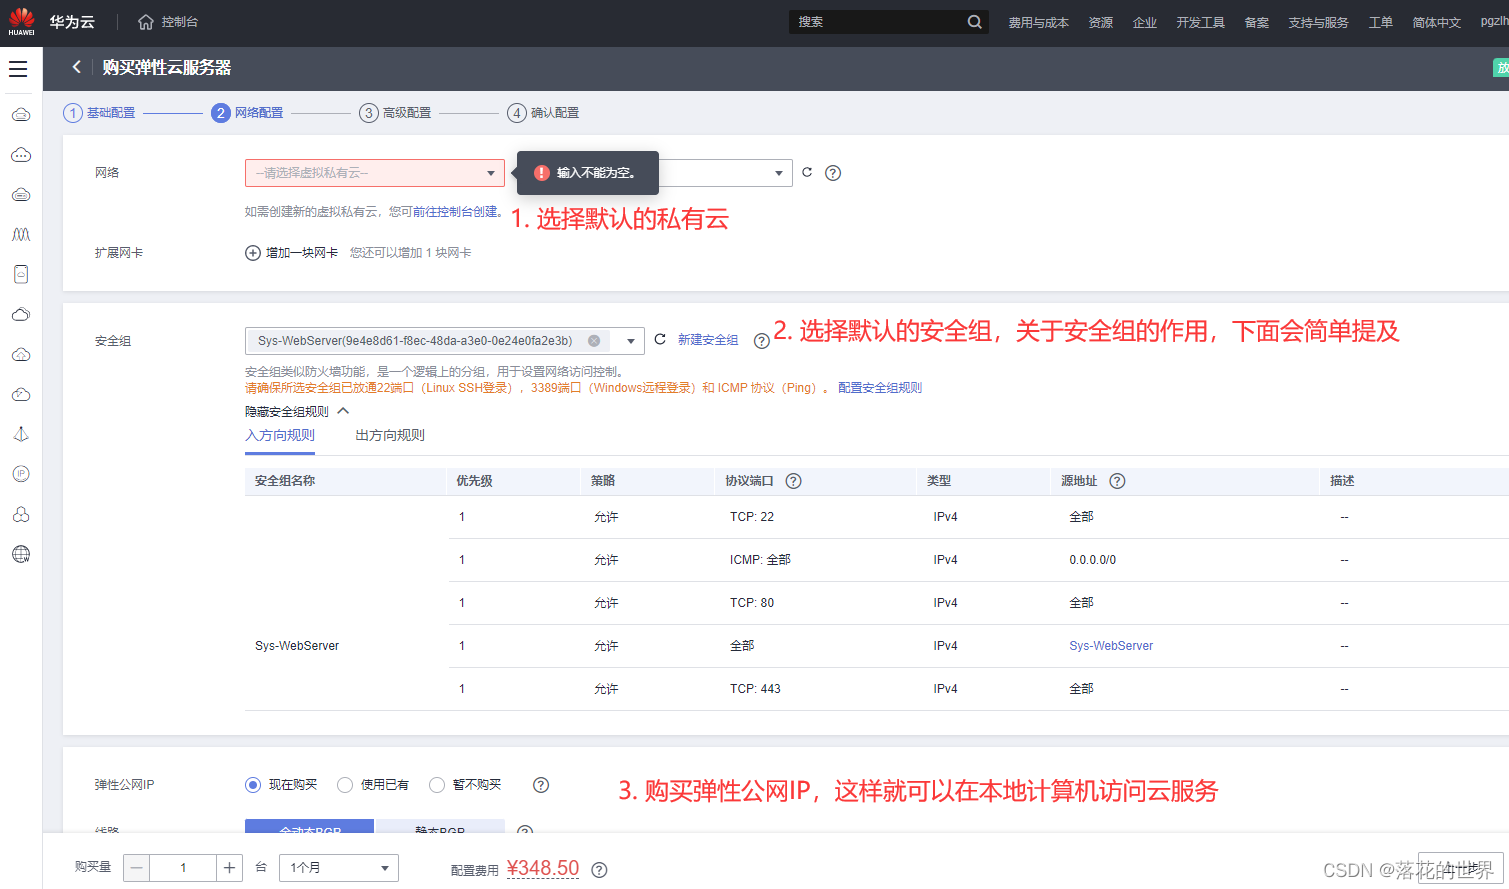Go to step 4 确认配置
This screenshot has width=1509, height=889.
[543, 113]
